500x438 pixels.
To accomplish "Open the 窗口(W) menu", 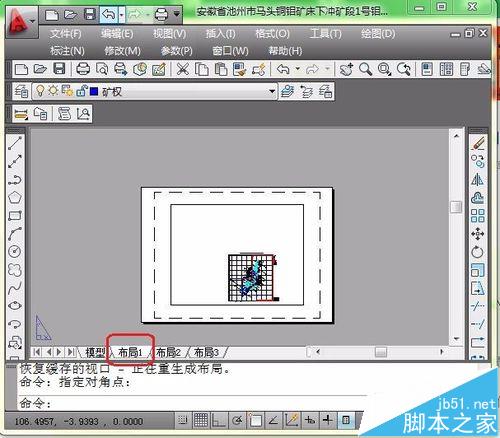I will (x=230, y=51).
